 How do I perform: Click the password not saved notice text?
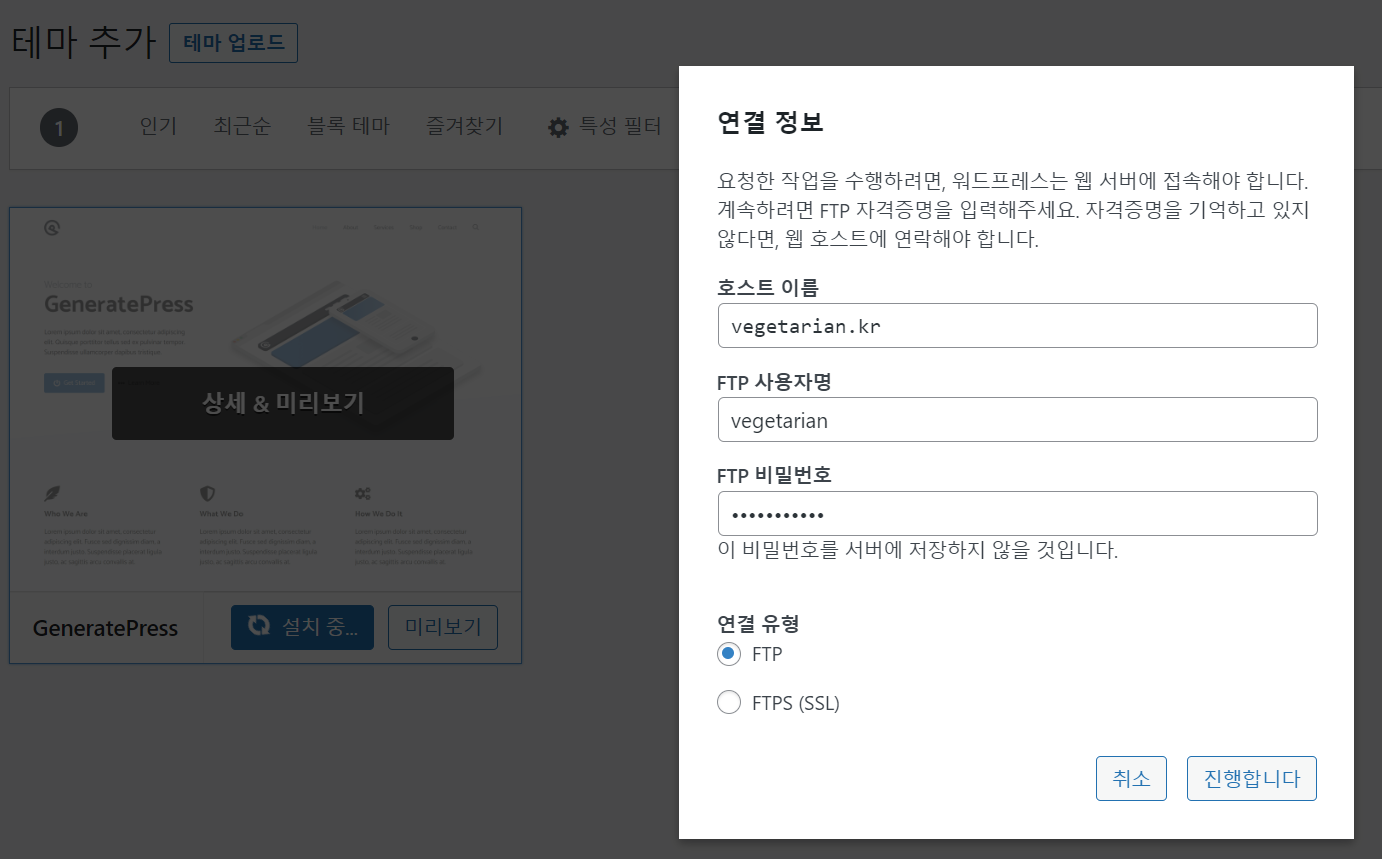918,550
